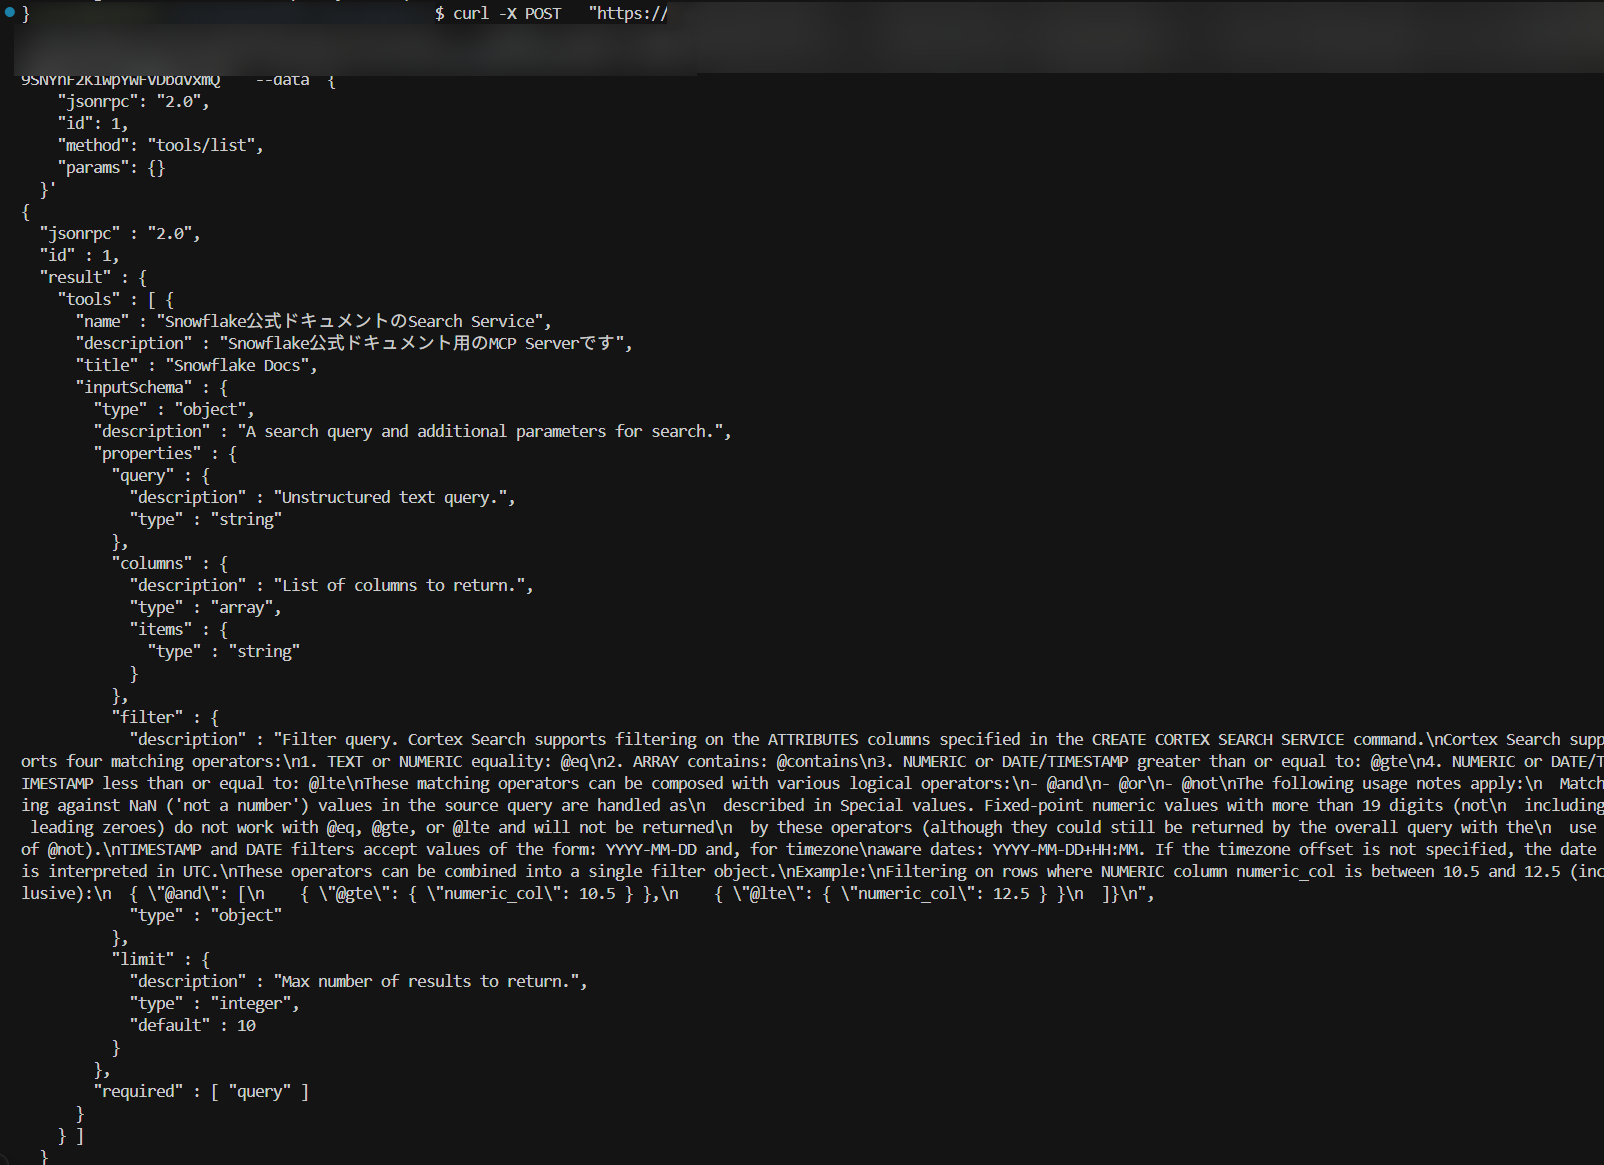Click the "inputSchema" key
The width and height of the screenshot is (1604, 1165).
(135, 388)
